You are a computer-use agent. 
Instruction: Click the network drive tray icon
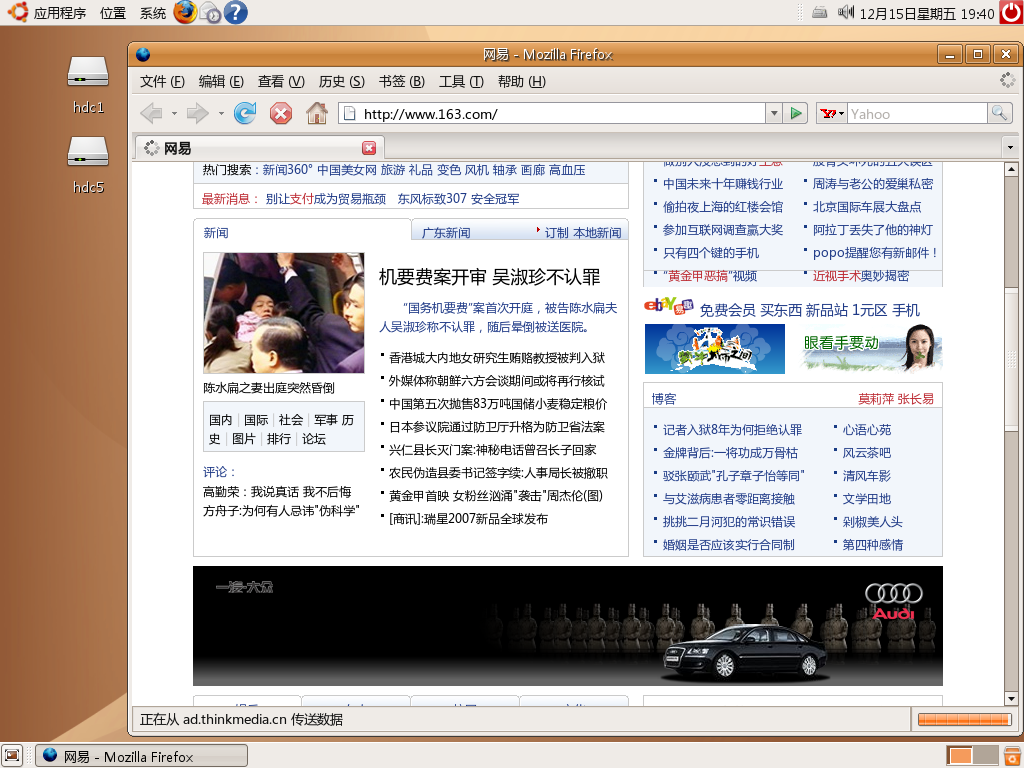pyautogui.click(x=820, y=12)
